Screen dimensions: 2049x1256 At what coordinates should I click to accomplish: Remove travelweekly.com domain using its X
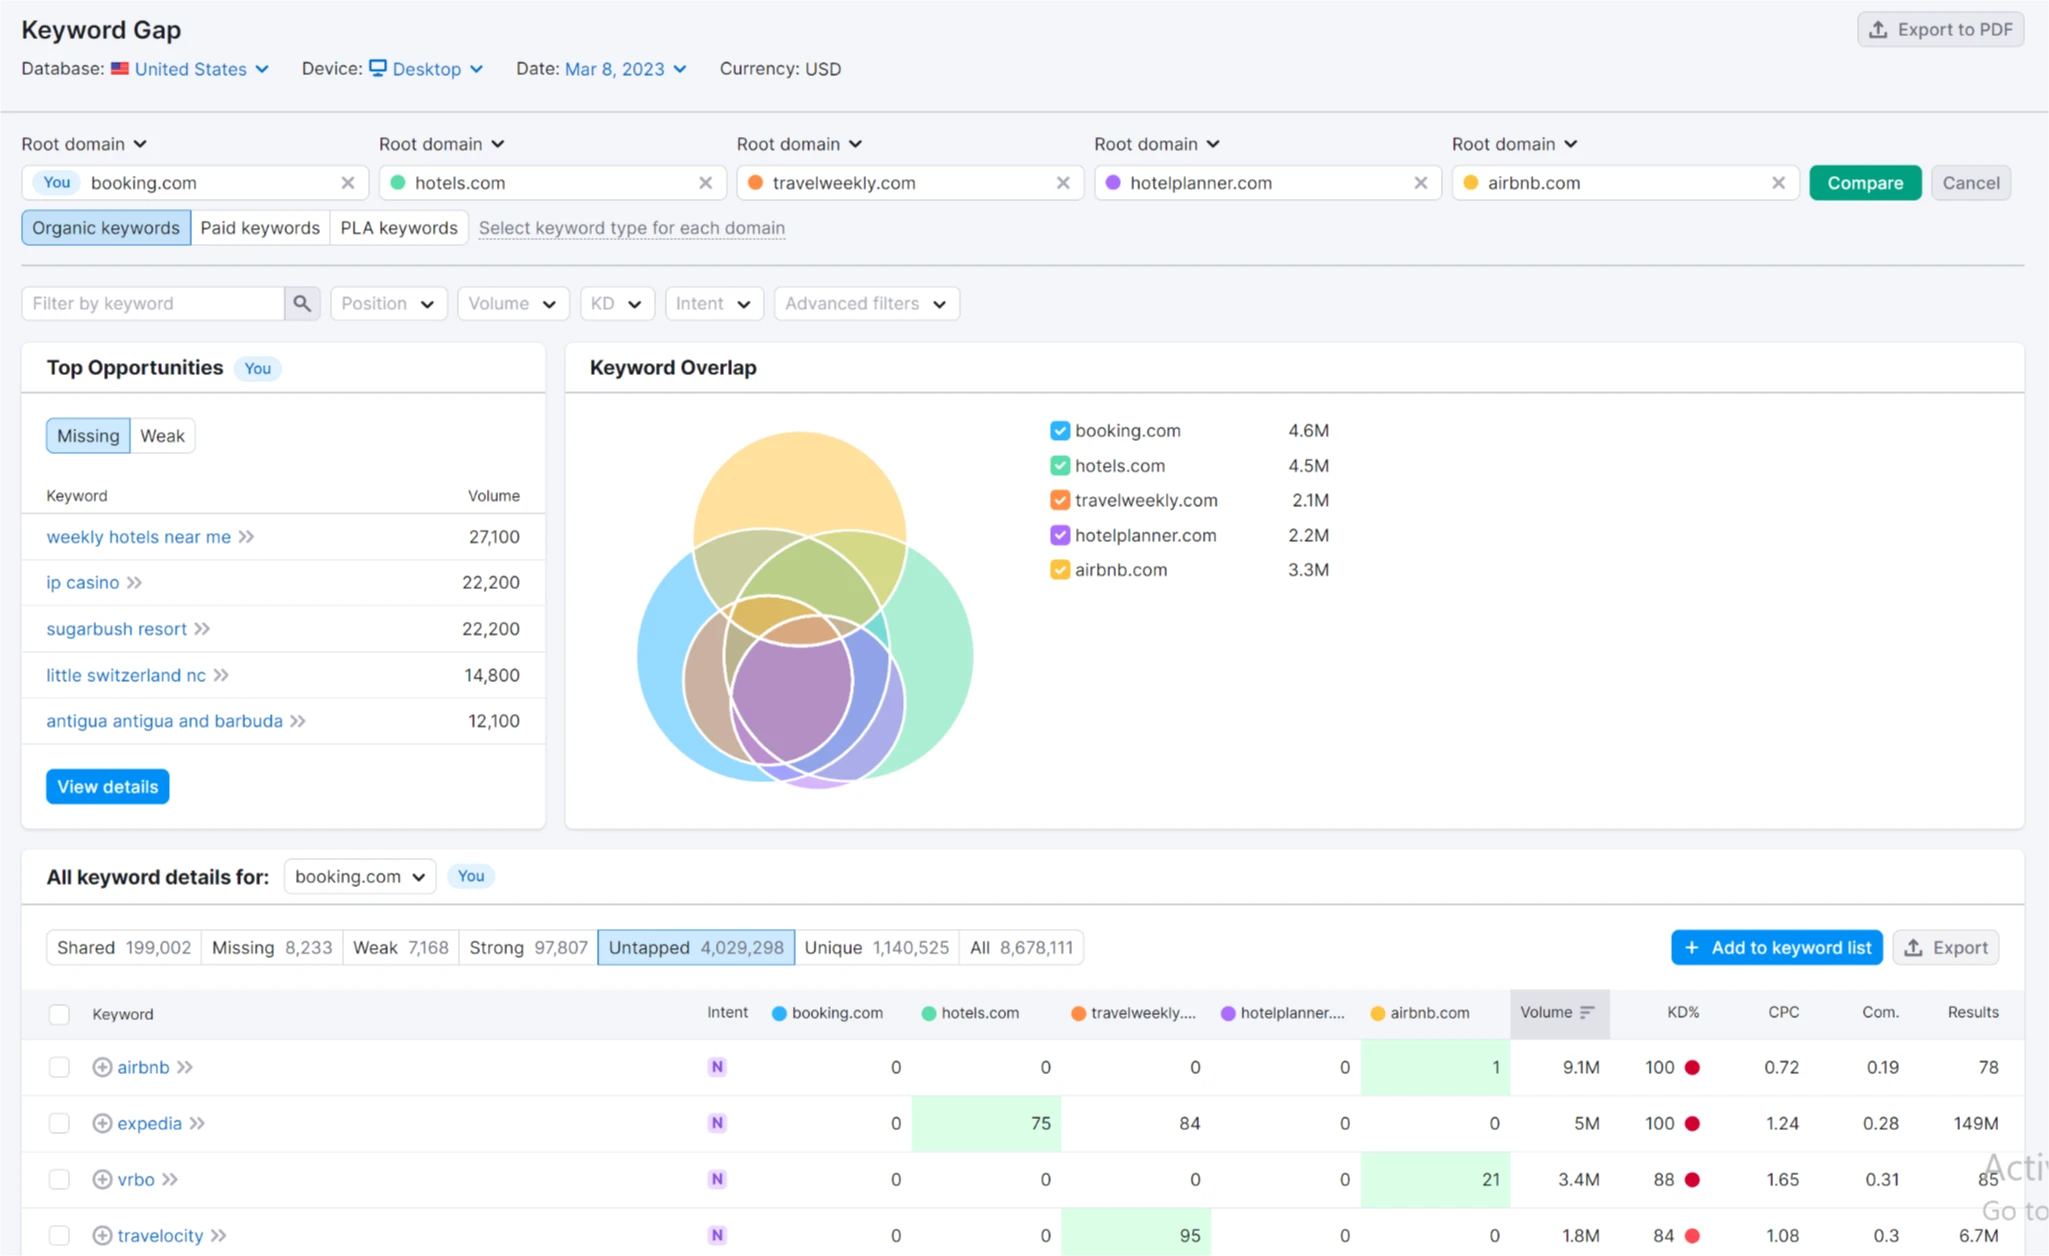click(1063, 183)
